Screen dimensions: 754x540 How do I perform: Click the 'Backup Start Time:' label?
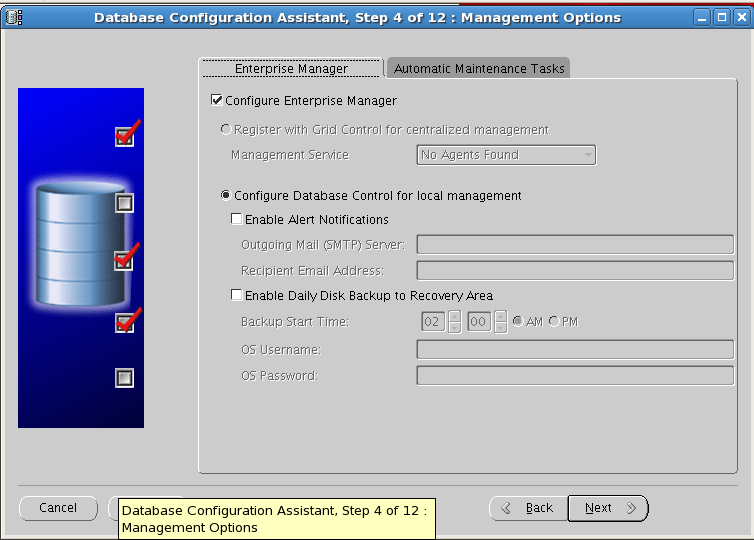pyautogui.click(x=295, y=322)
